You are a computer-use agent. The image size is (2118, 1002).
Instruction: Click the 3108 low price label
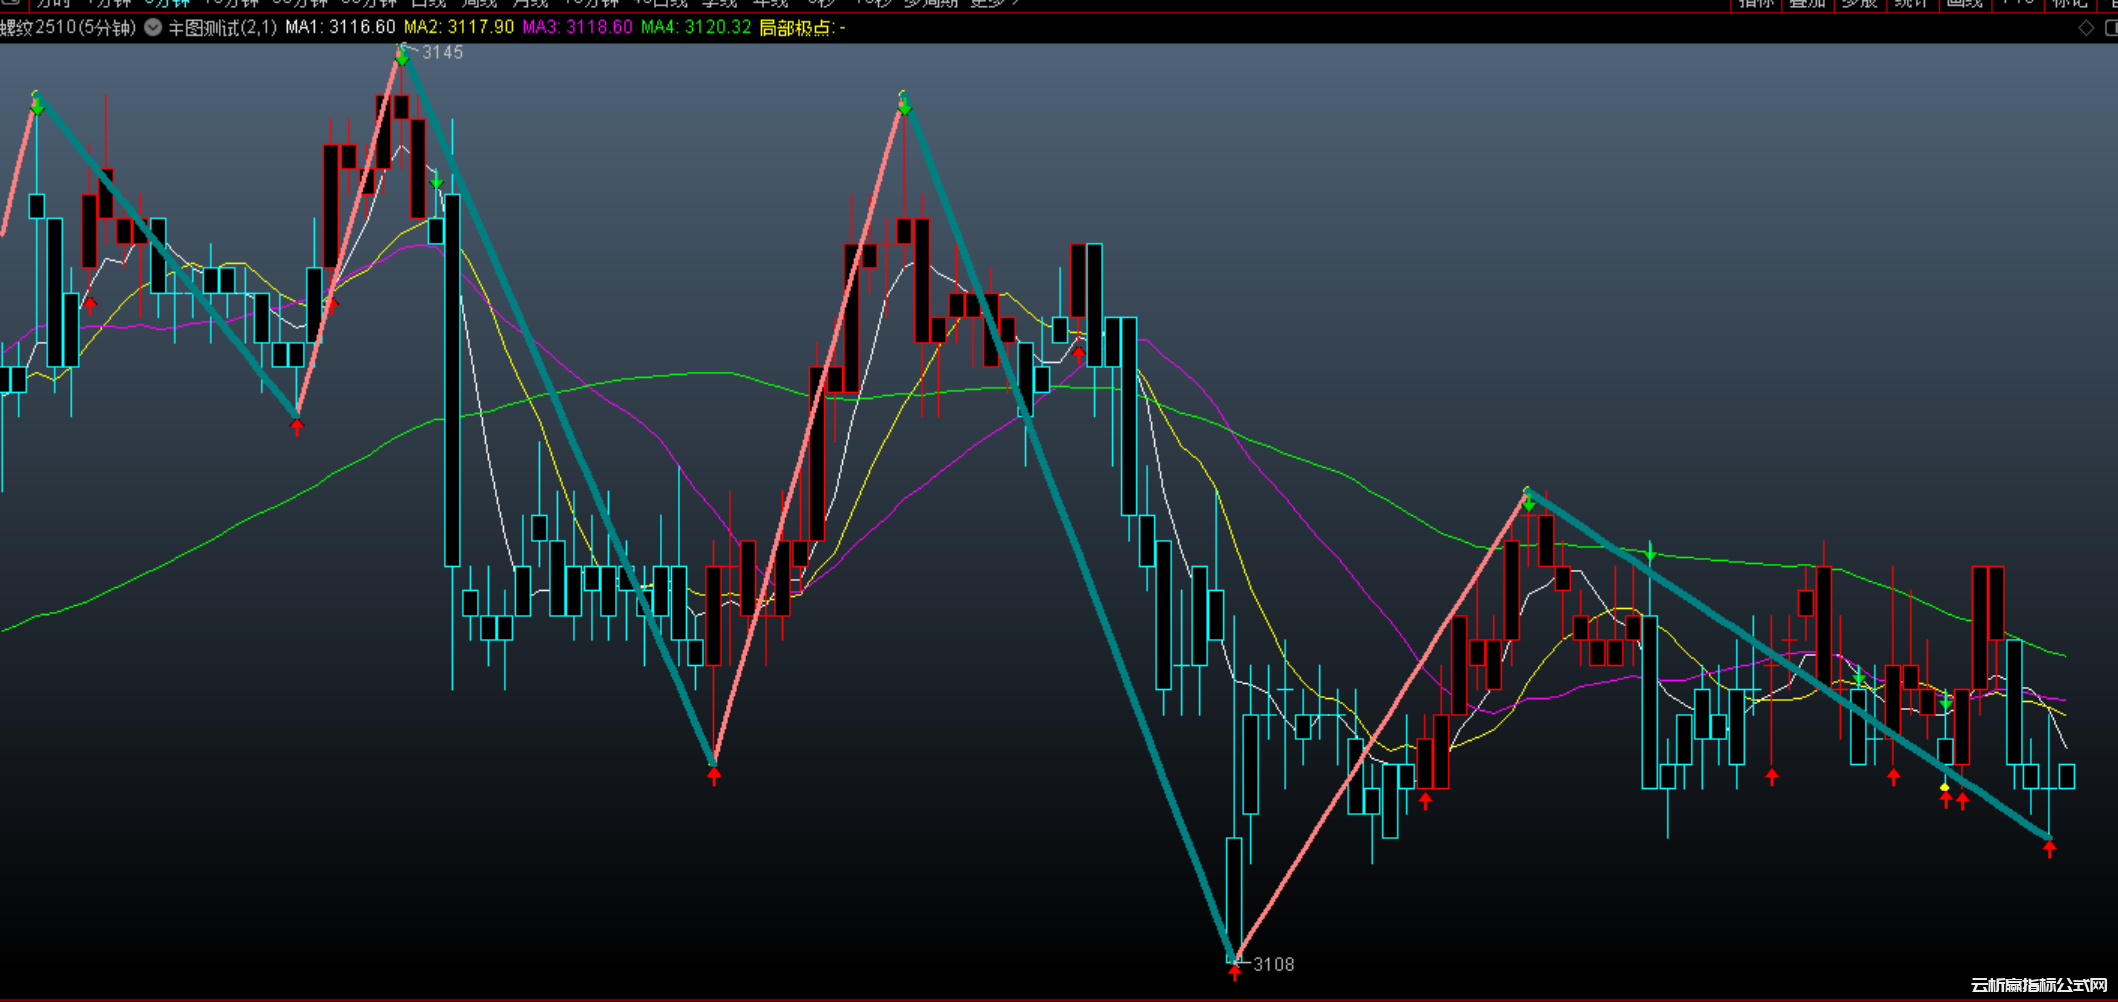[x=1274, y=964]
